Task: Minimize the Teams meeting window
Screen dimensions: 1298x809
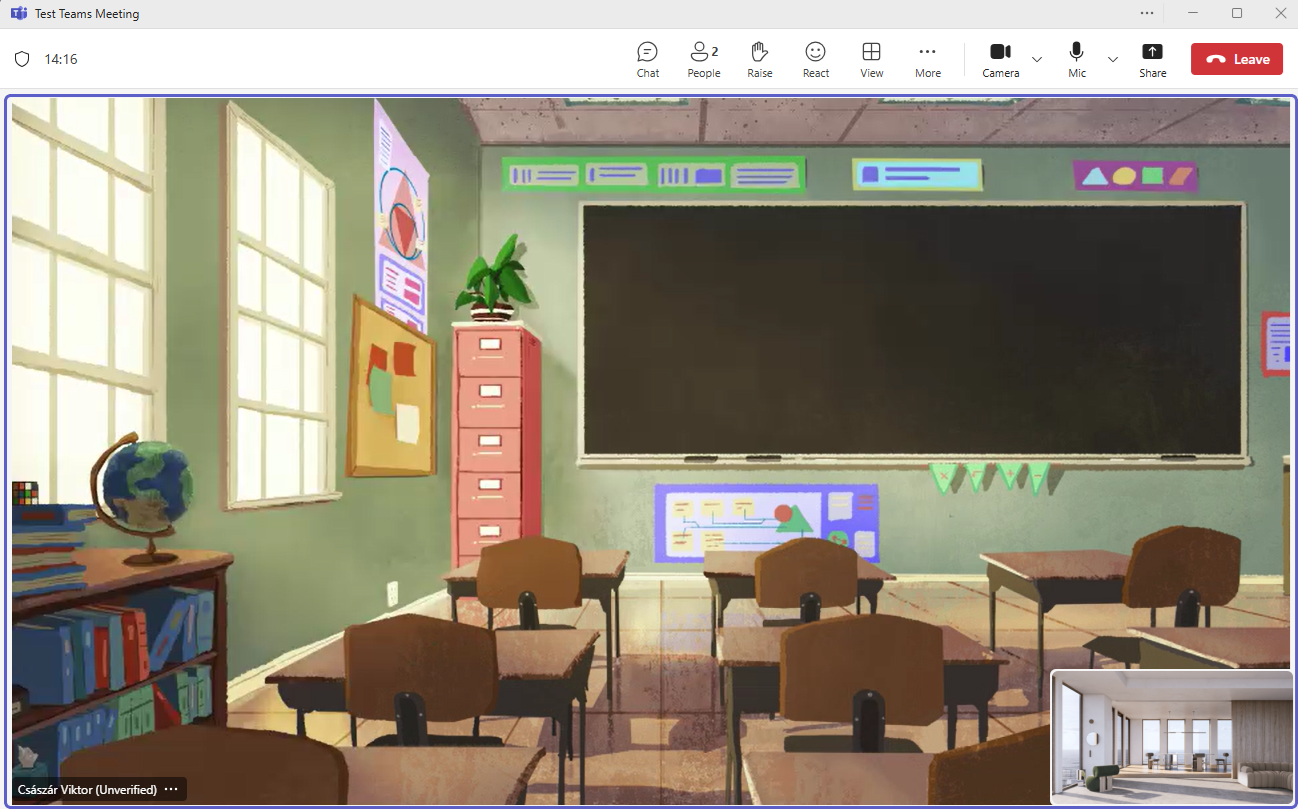Action: (x=1193, y=13)
